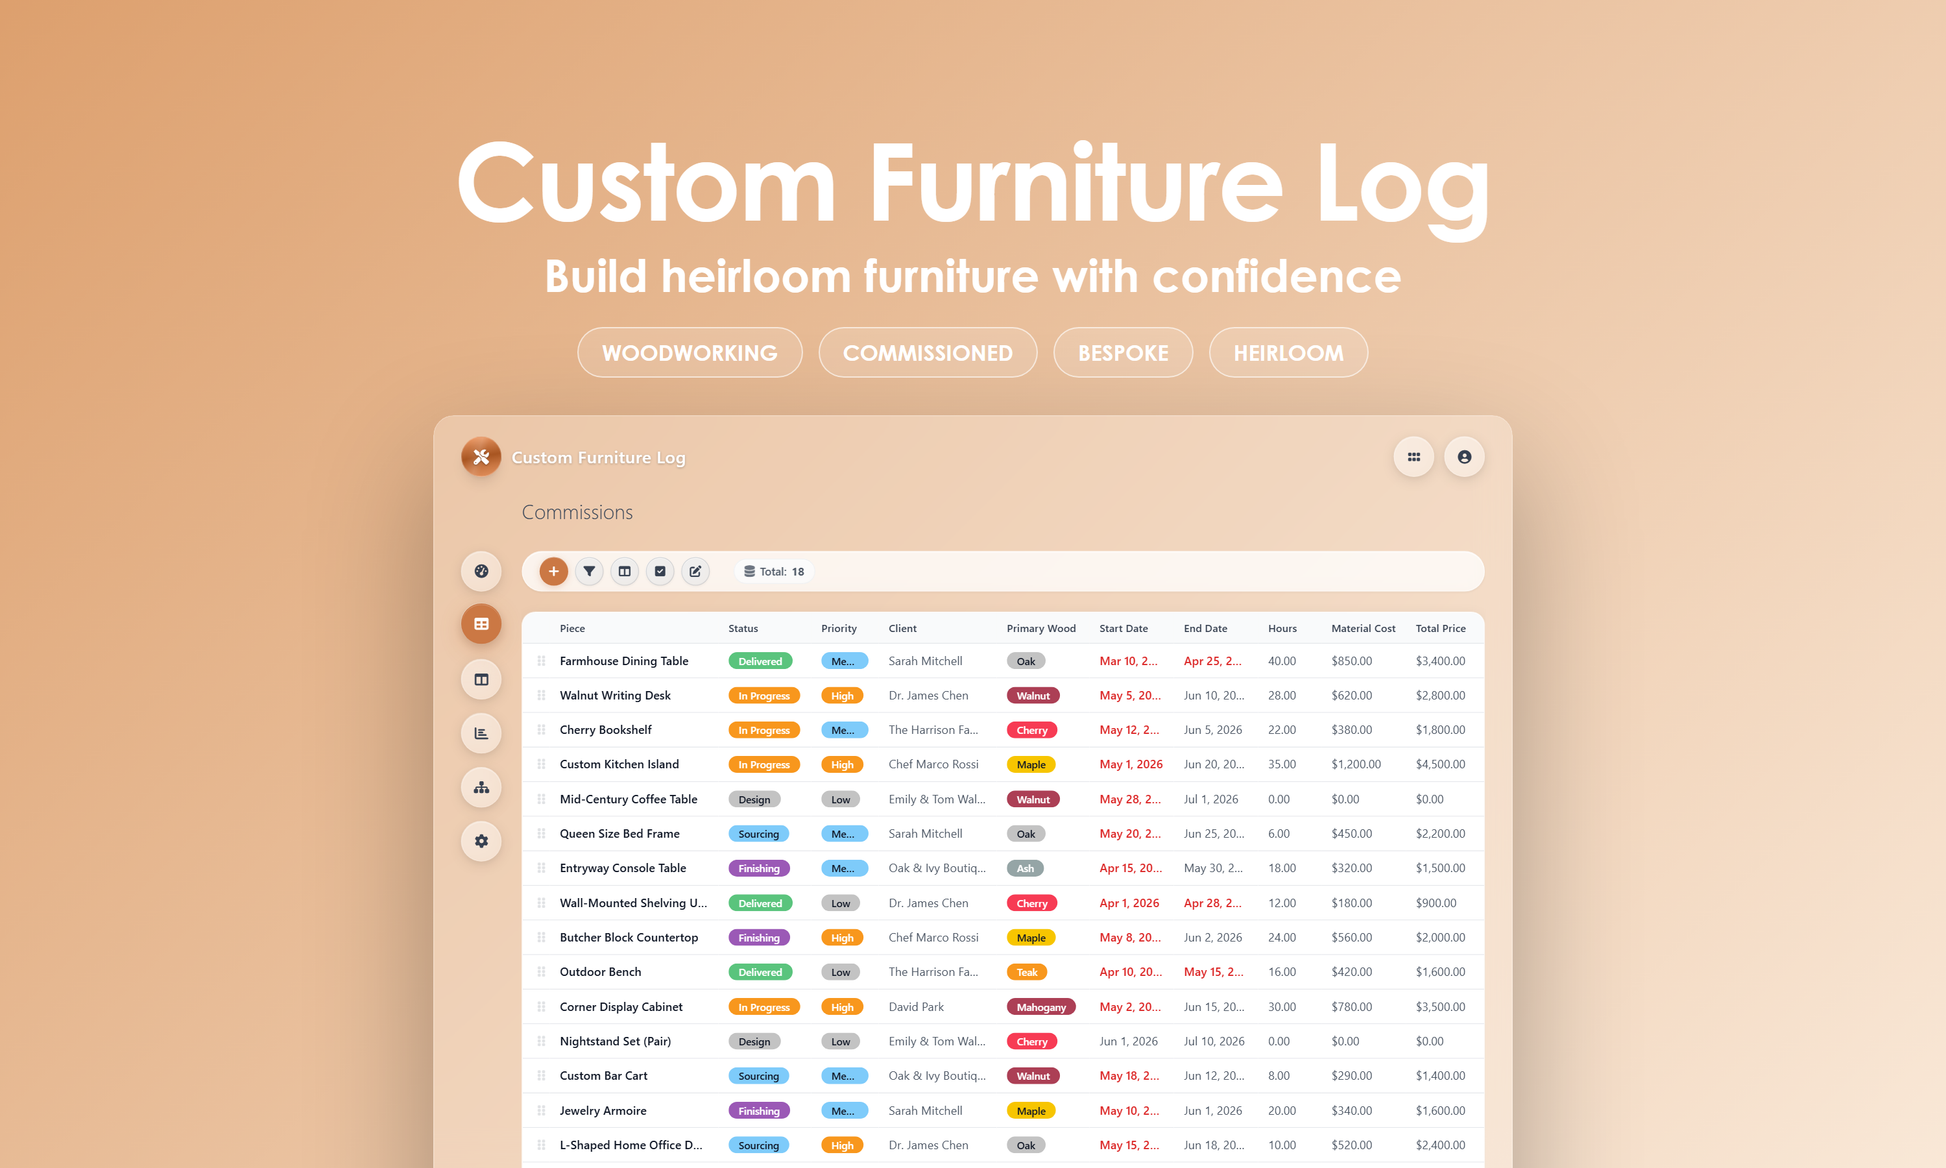The height and width of the screenshot is (1168, 1946).
Task: Open the Farmhouse Dining Table Delivered status
Action: coord(760,661)
